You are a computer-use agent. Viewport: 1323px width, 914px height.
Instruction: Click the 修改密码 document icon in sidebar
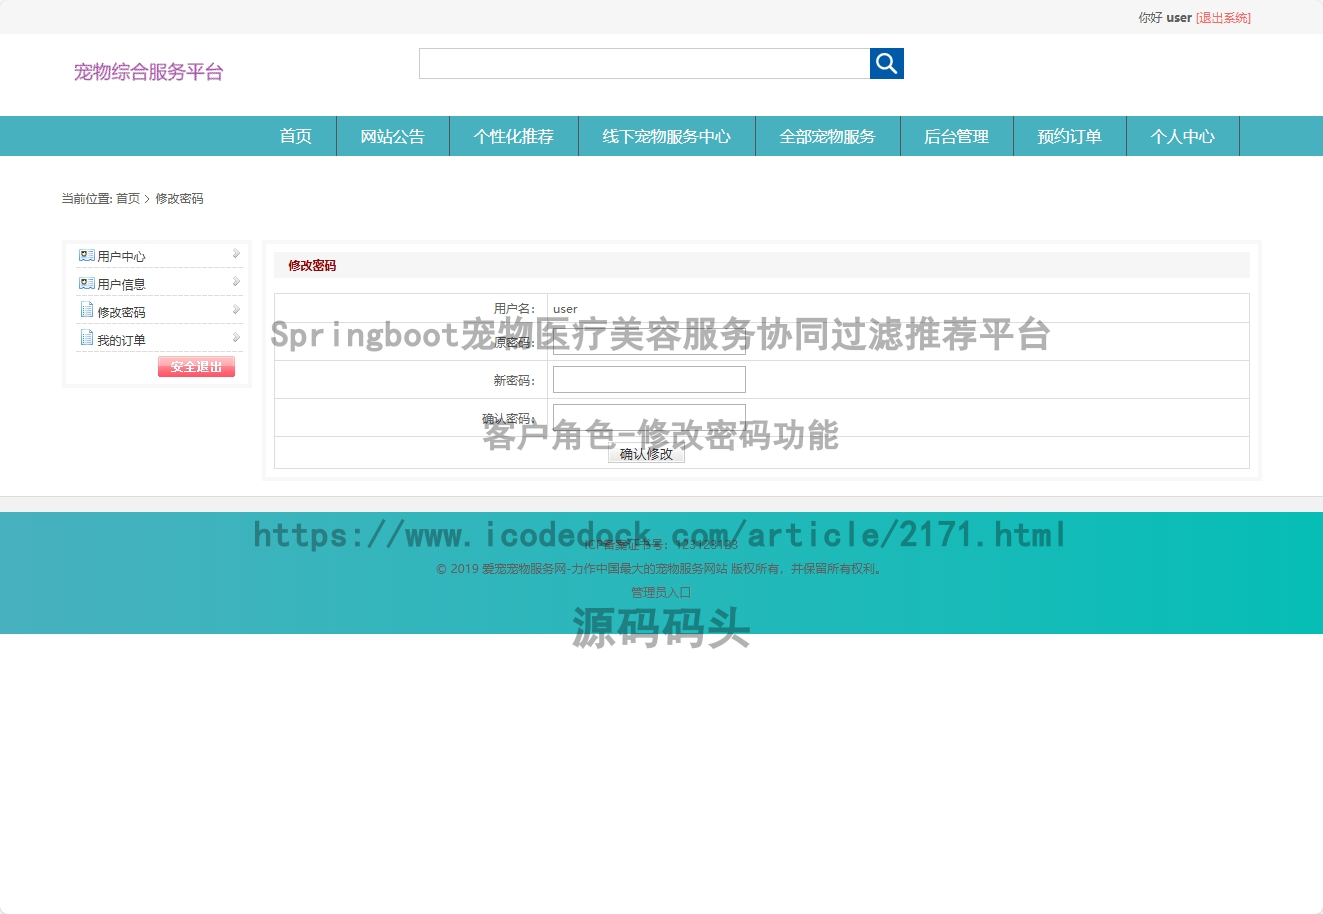(x=87, y=310)
